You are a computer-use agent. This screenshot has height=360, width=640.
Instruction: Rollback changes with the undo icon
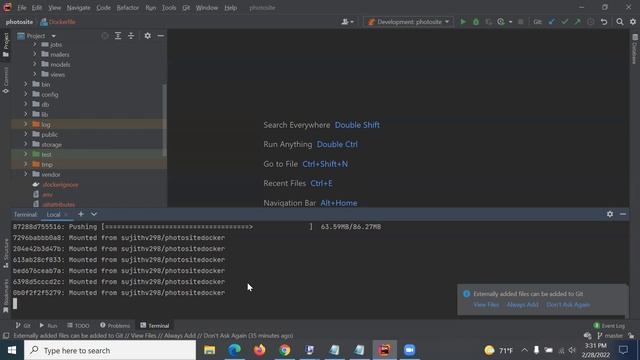click(604, 22)
